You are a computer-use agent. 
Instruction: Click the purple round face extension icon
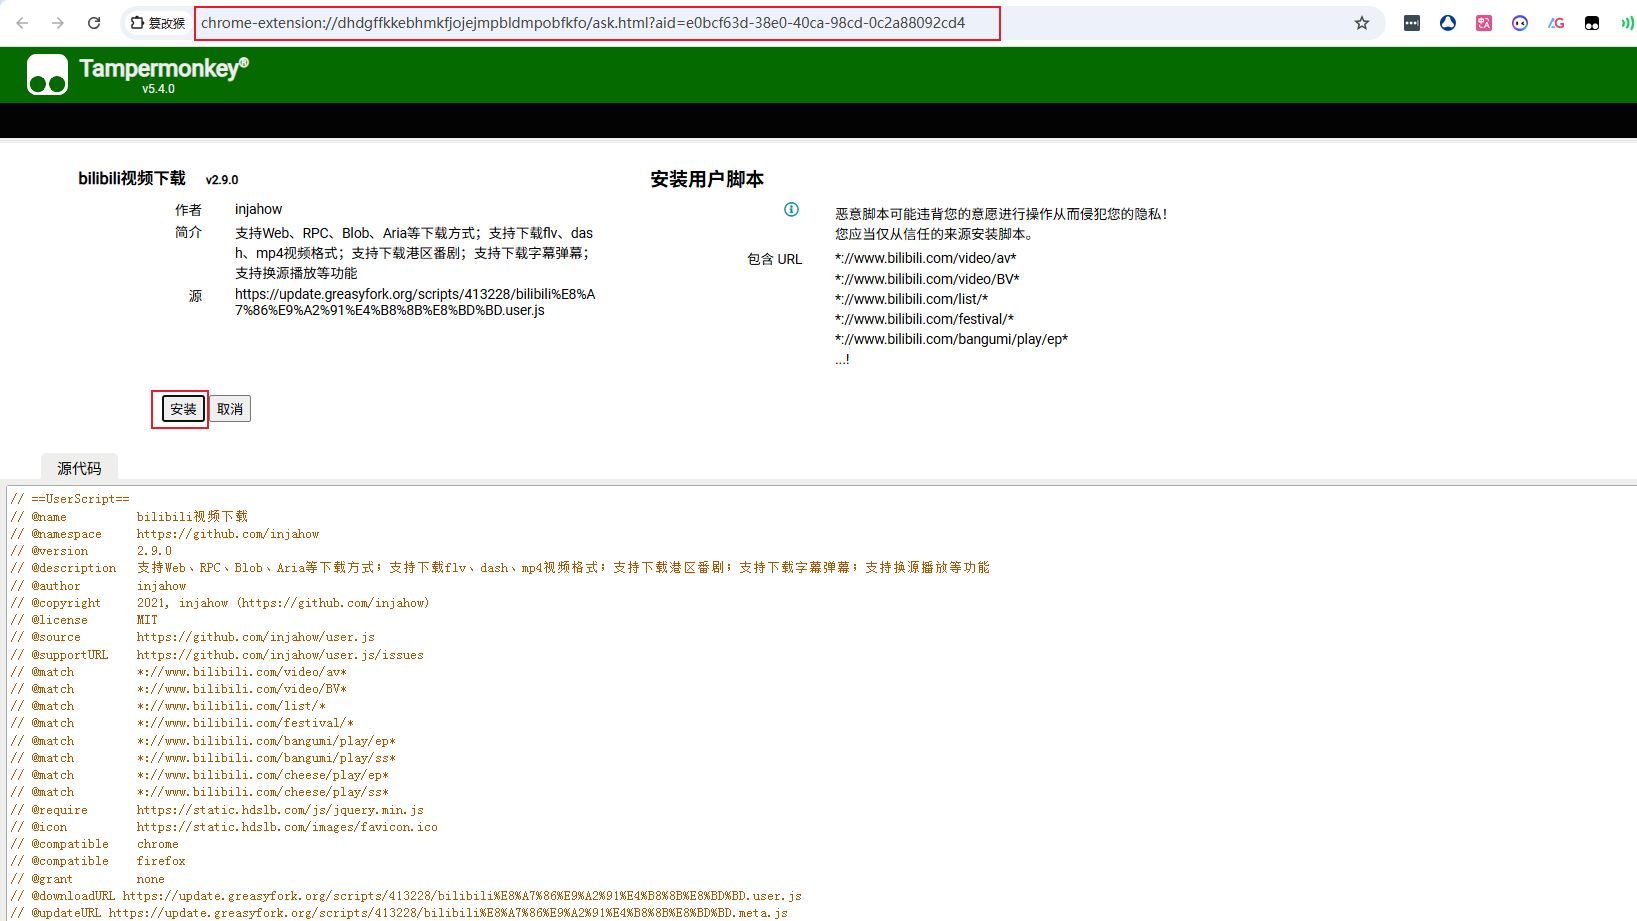point(1520,23)
